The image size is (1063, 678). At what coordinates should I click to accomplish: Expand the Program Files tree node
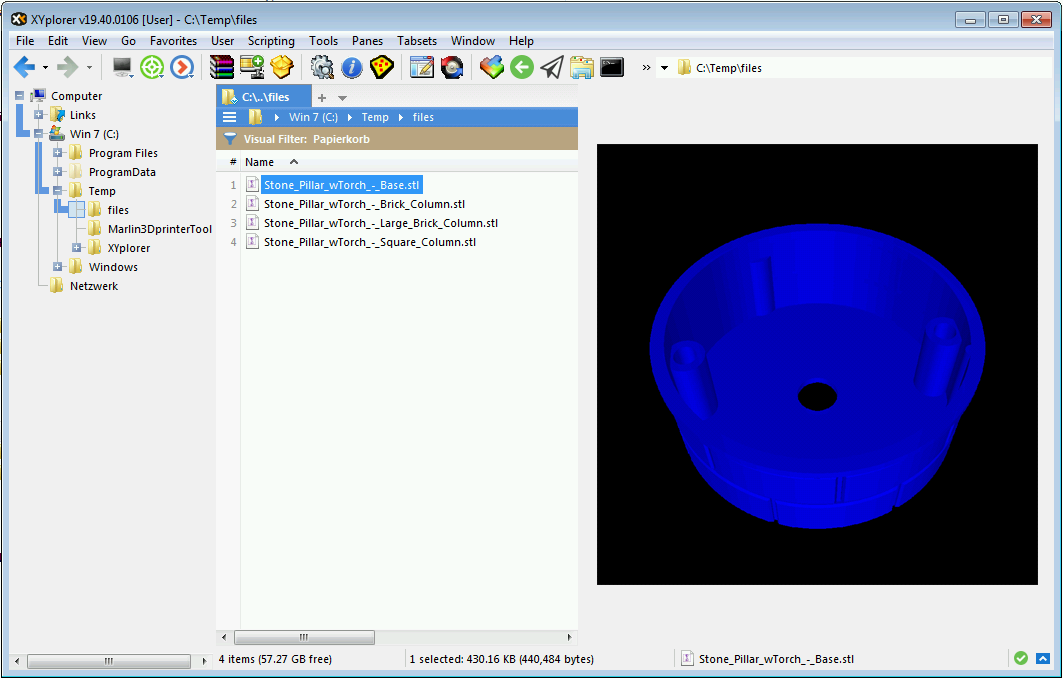click(x=58, y=153)
